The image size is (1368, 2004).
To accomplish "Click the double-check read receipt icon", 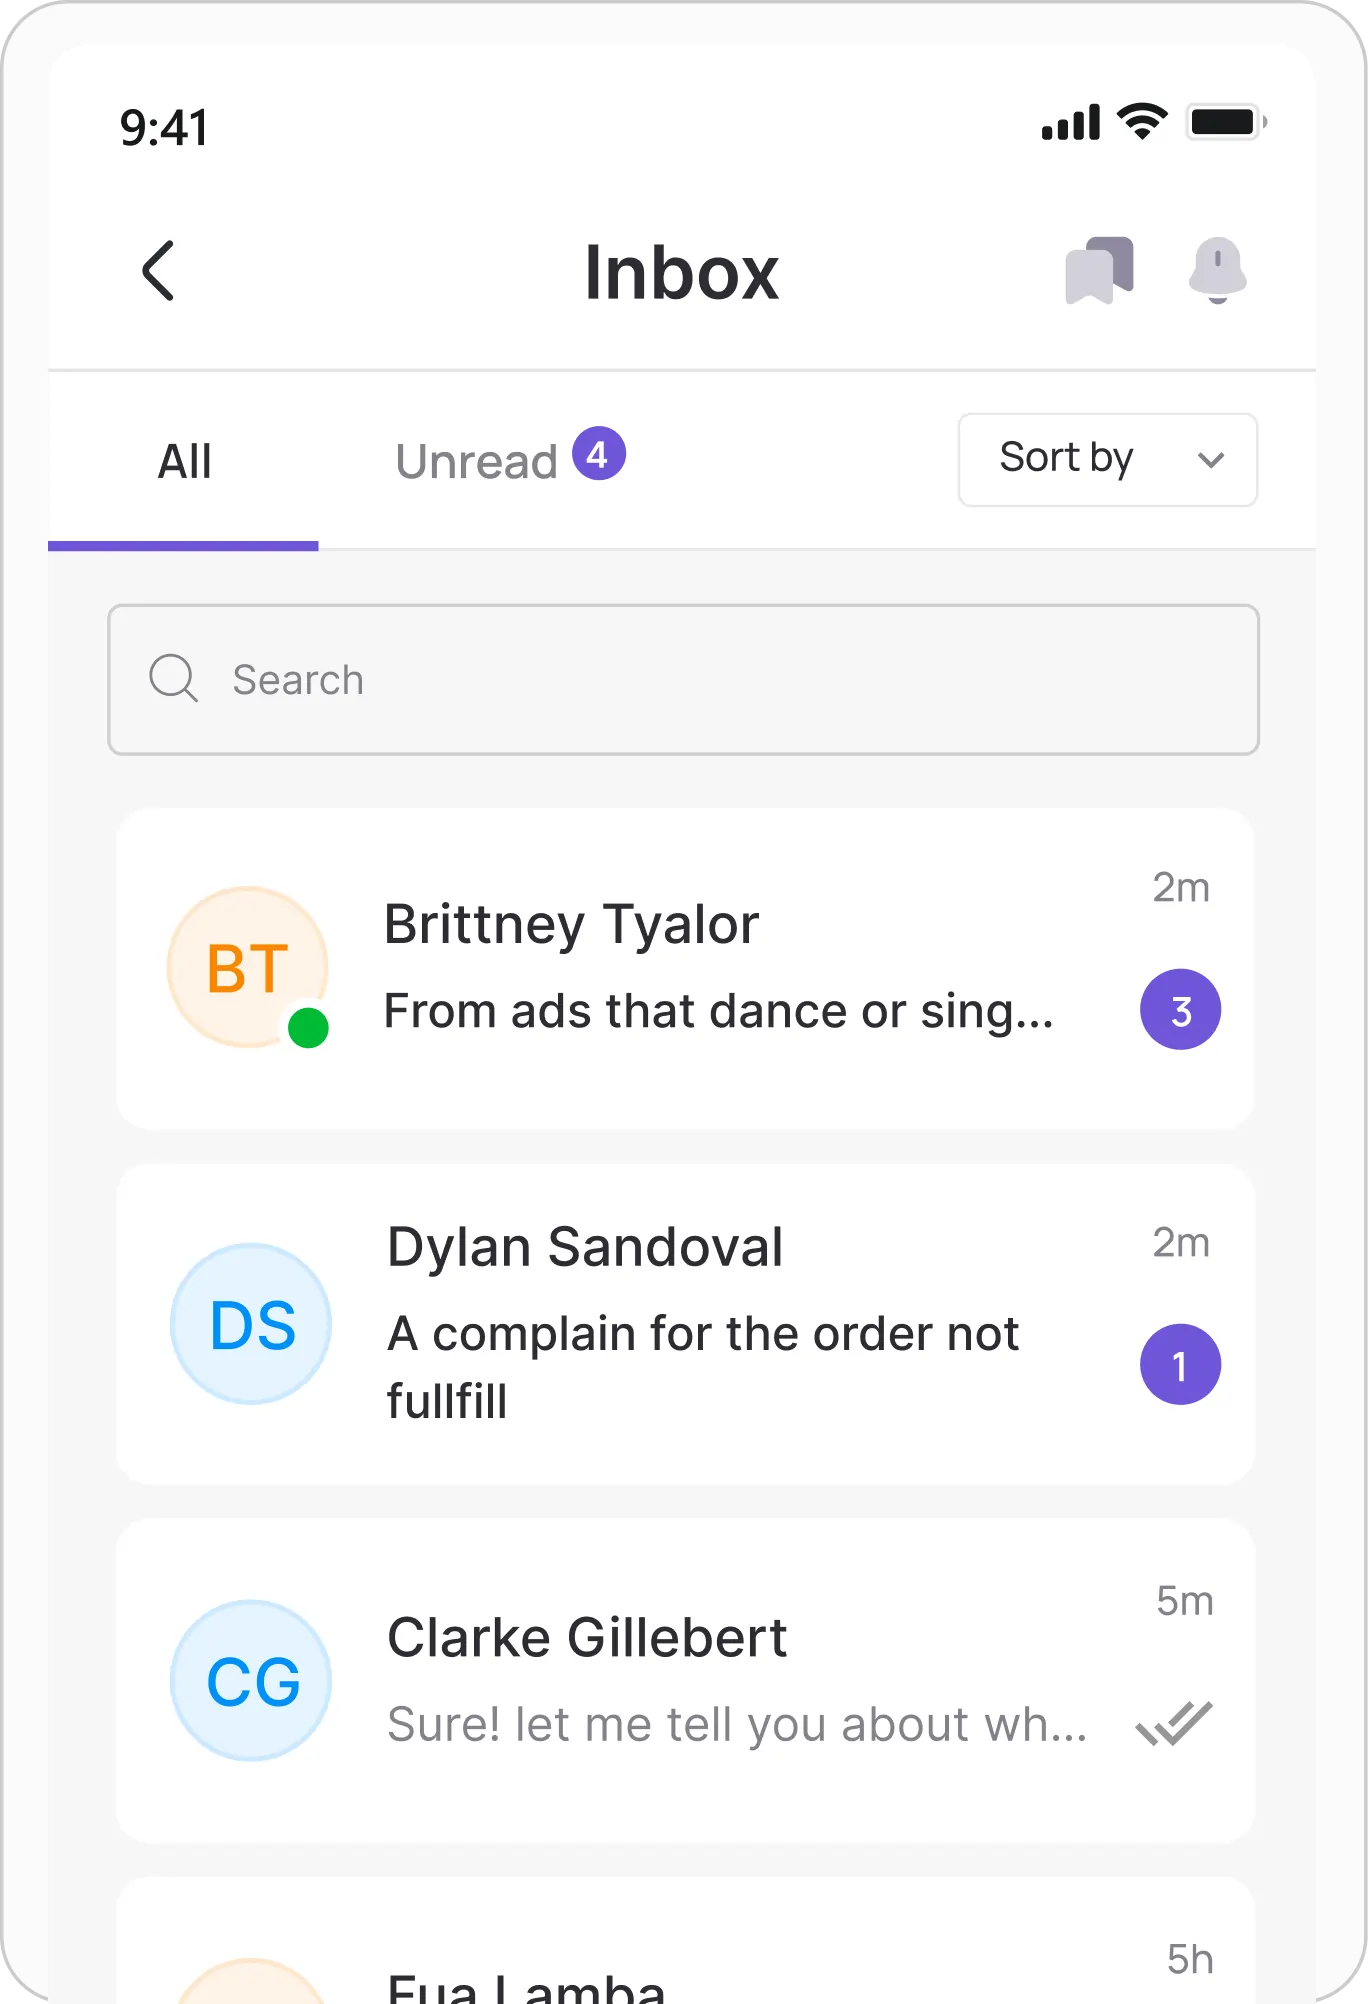I will (x=1174, y=1723).
